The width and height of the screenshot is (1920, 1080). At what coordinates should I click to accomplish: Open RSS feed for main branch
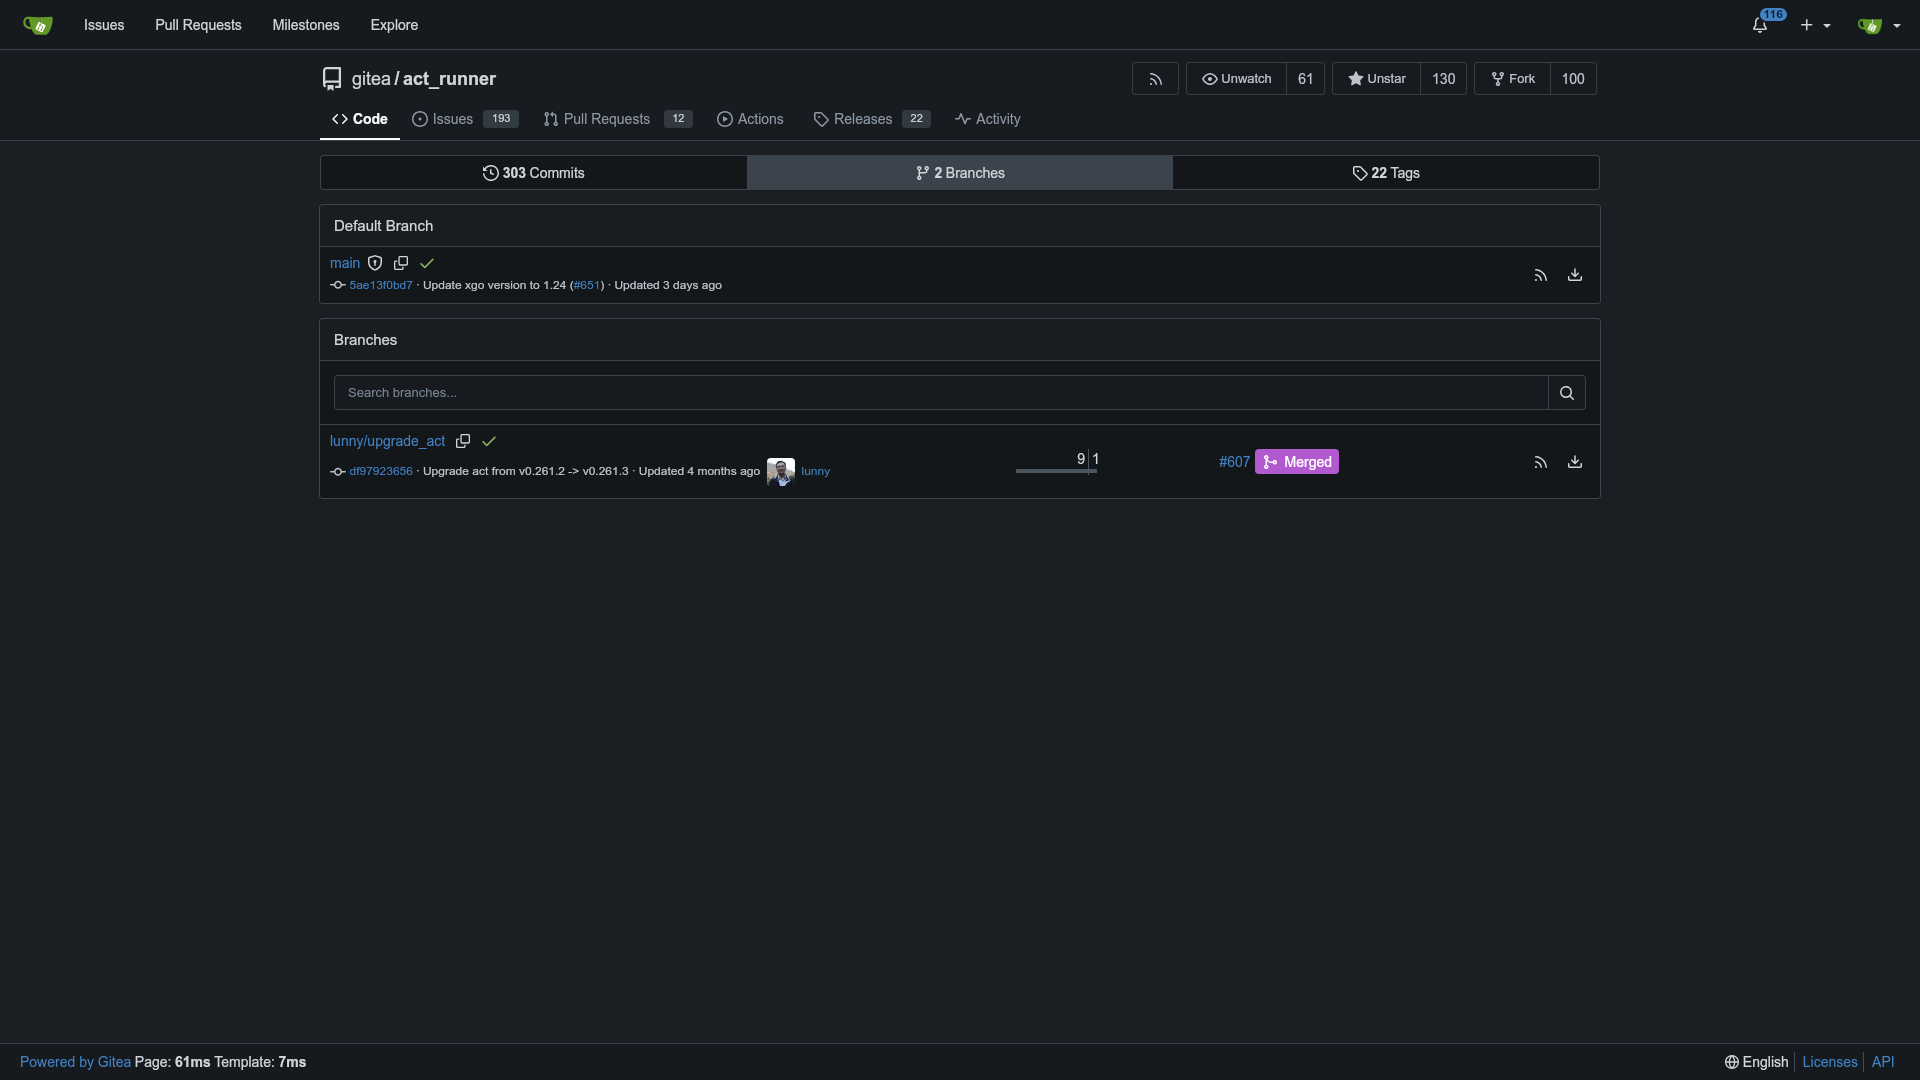tap(1540, 275)
